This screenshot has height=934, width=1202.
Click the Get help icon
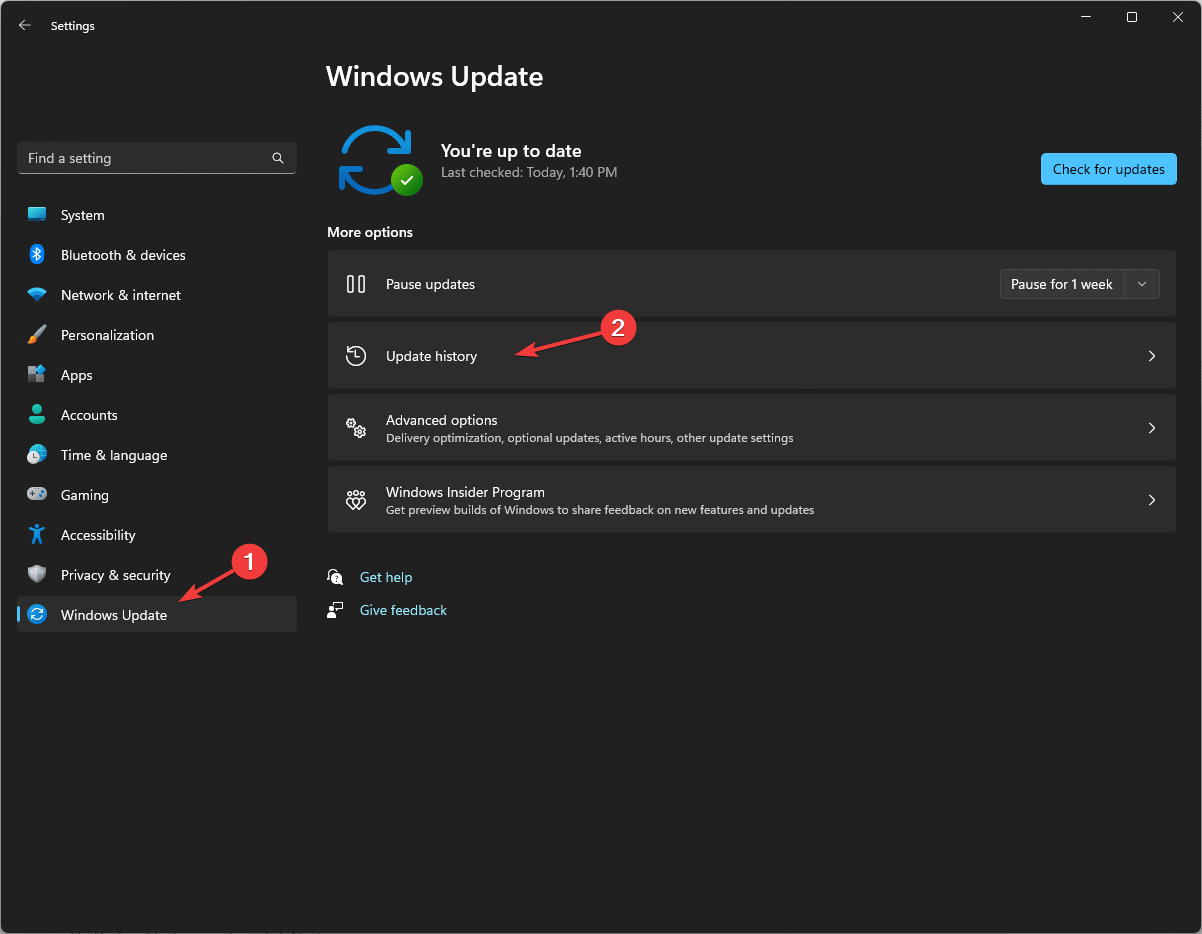pos(335,577)
